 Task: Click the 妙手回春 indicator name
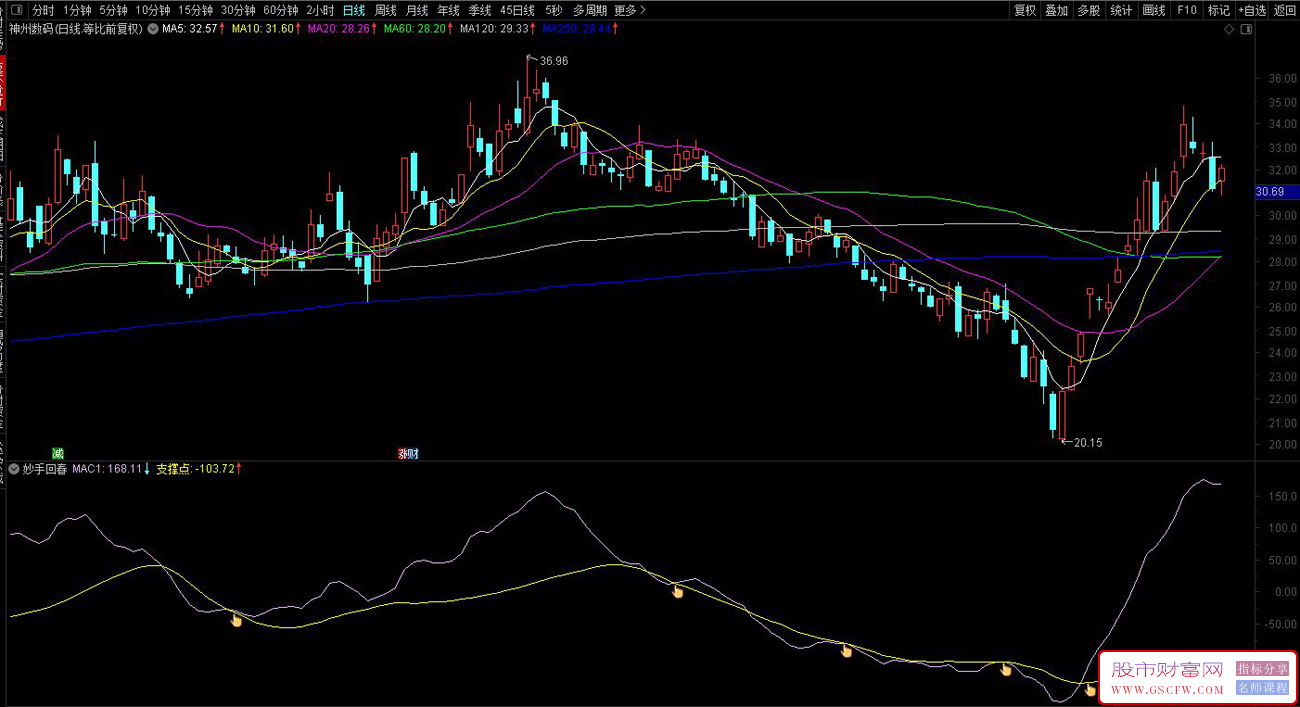(44, 468)
